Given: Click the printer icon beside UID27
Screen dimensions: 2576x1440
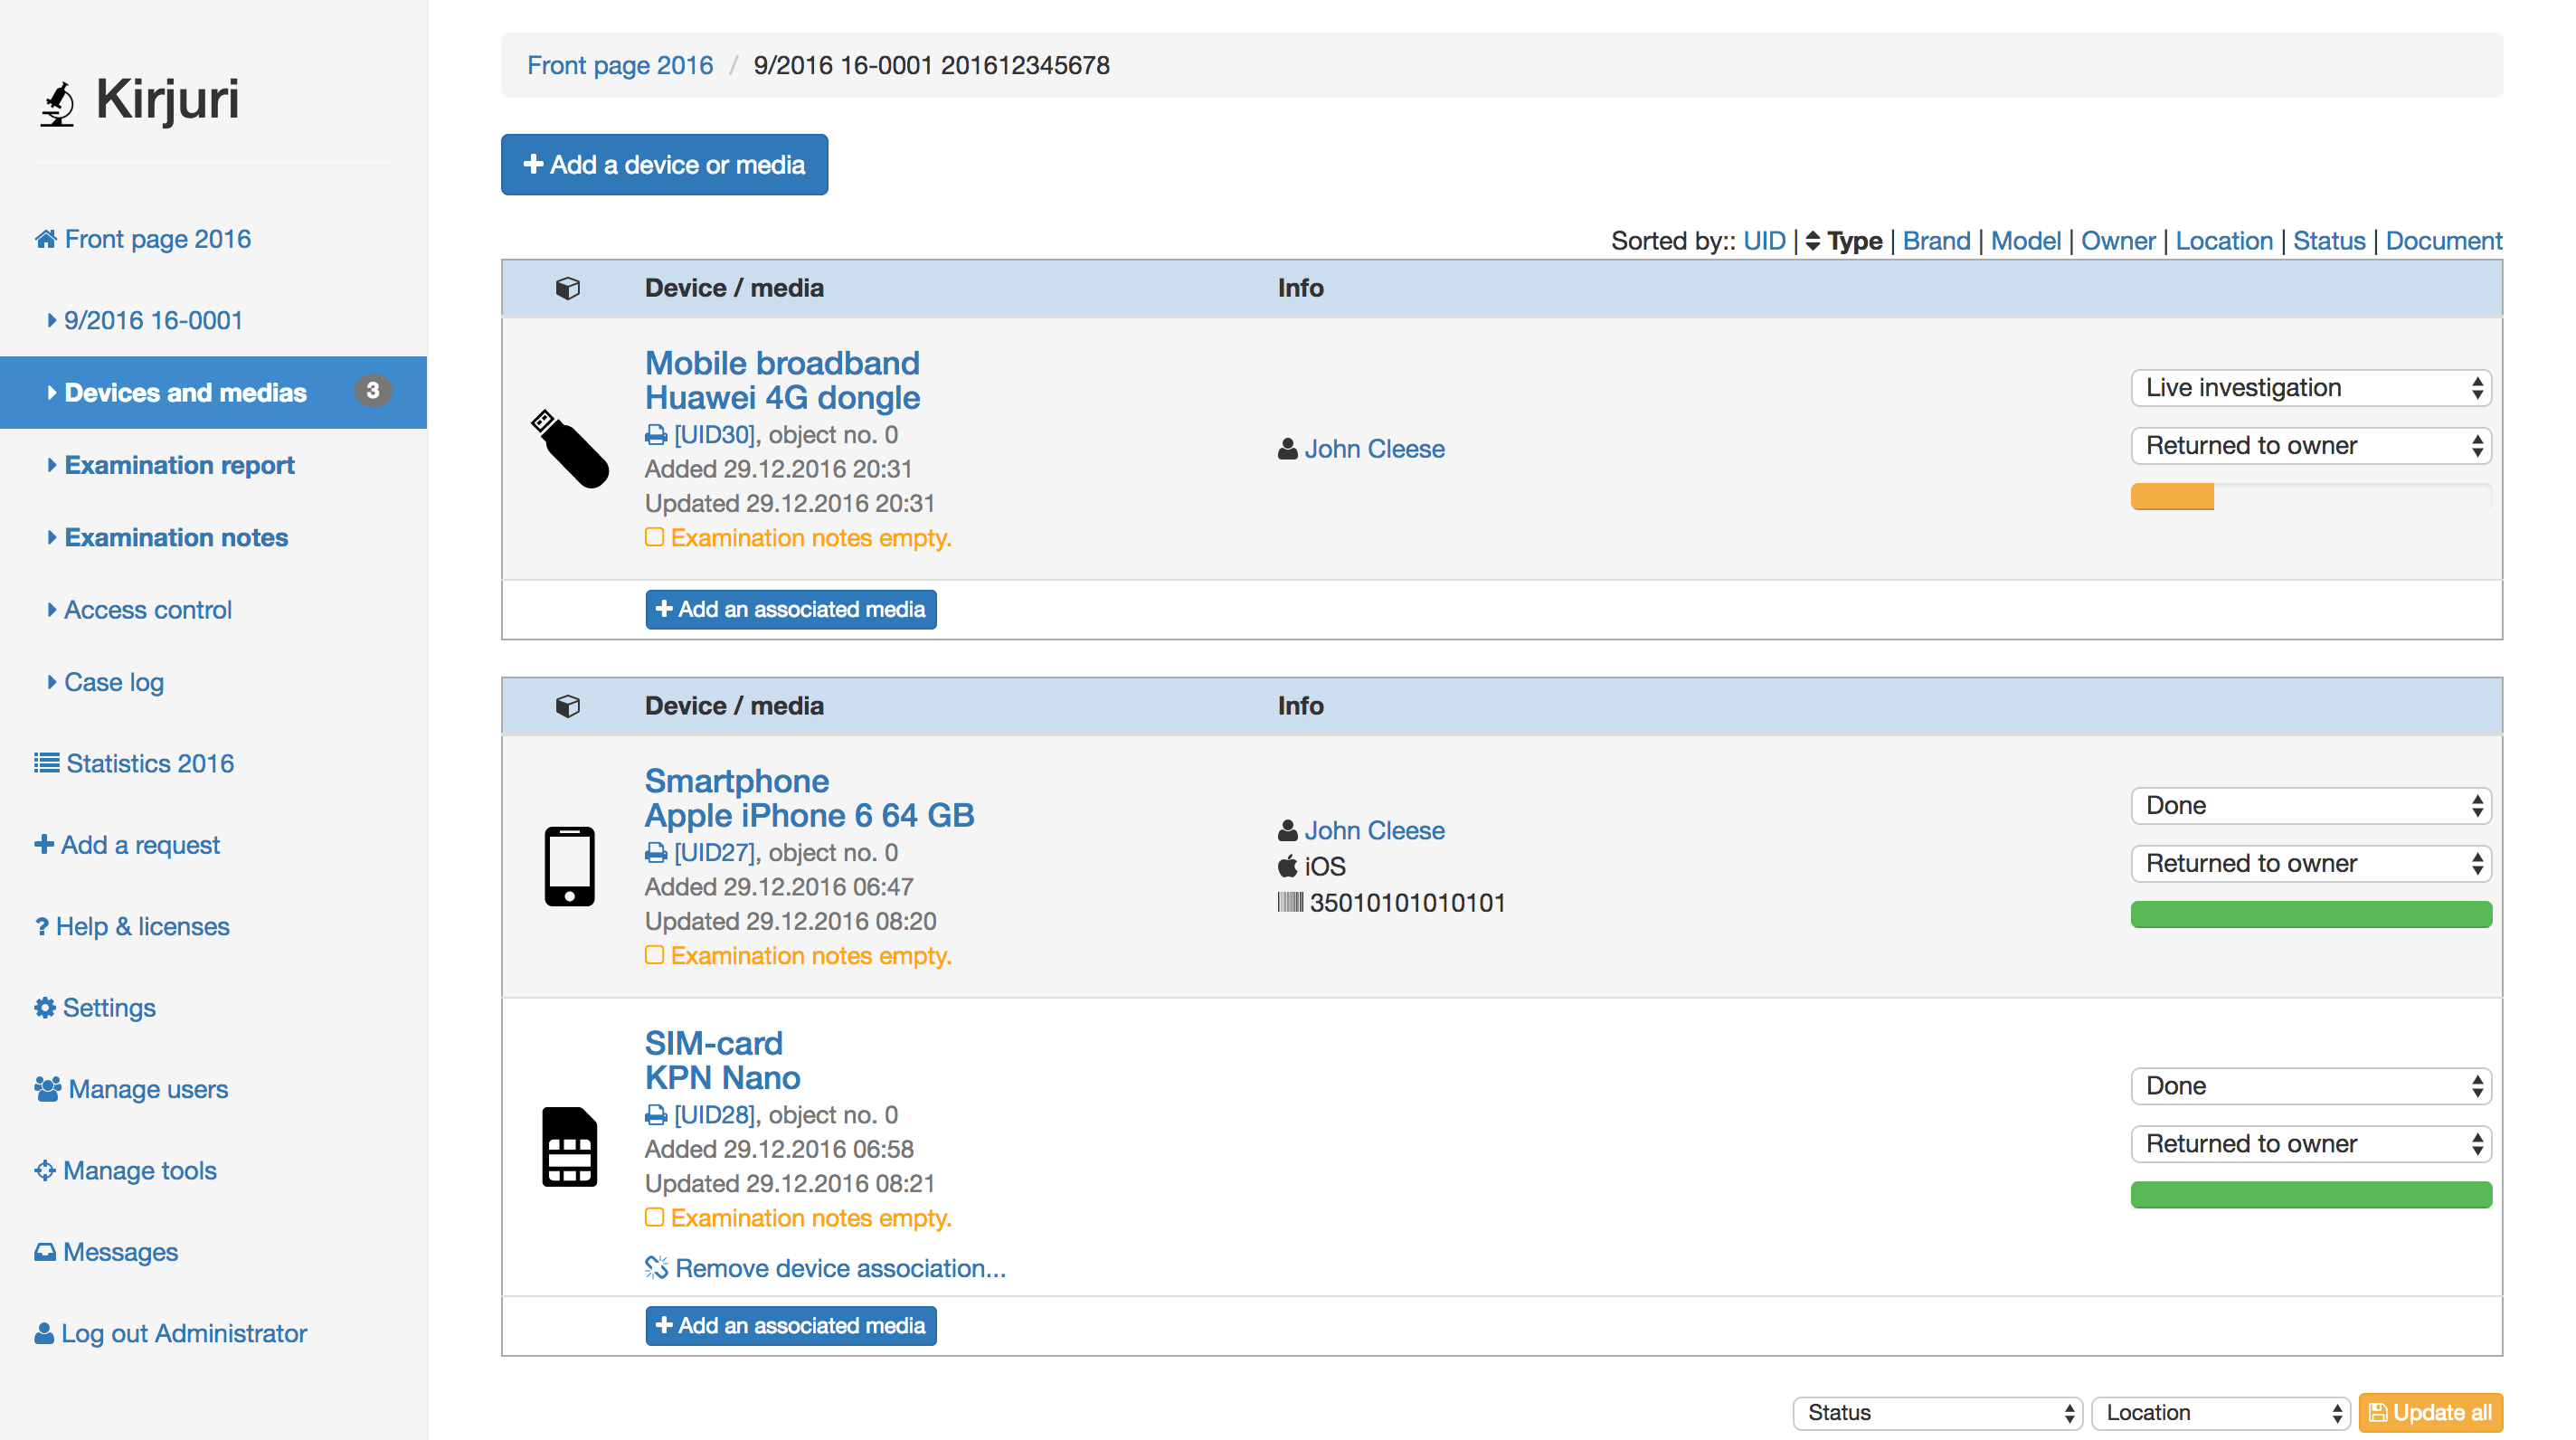Looking at the screenshot, I should click(x=656, y=853).
